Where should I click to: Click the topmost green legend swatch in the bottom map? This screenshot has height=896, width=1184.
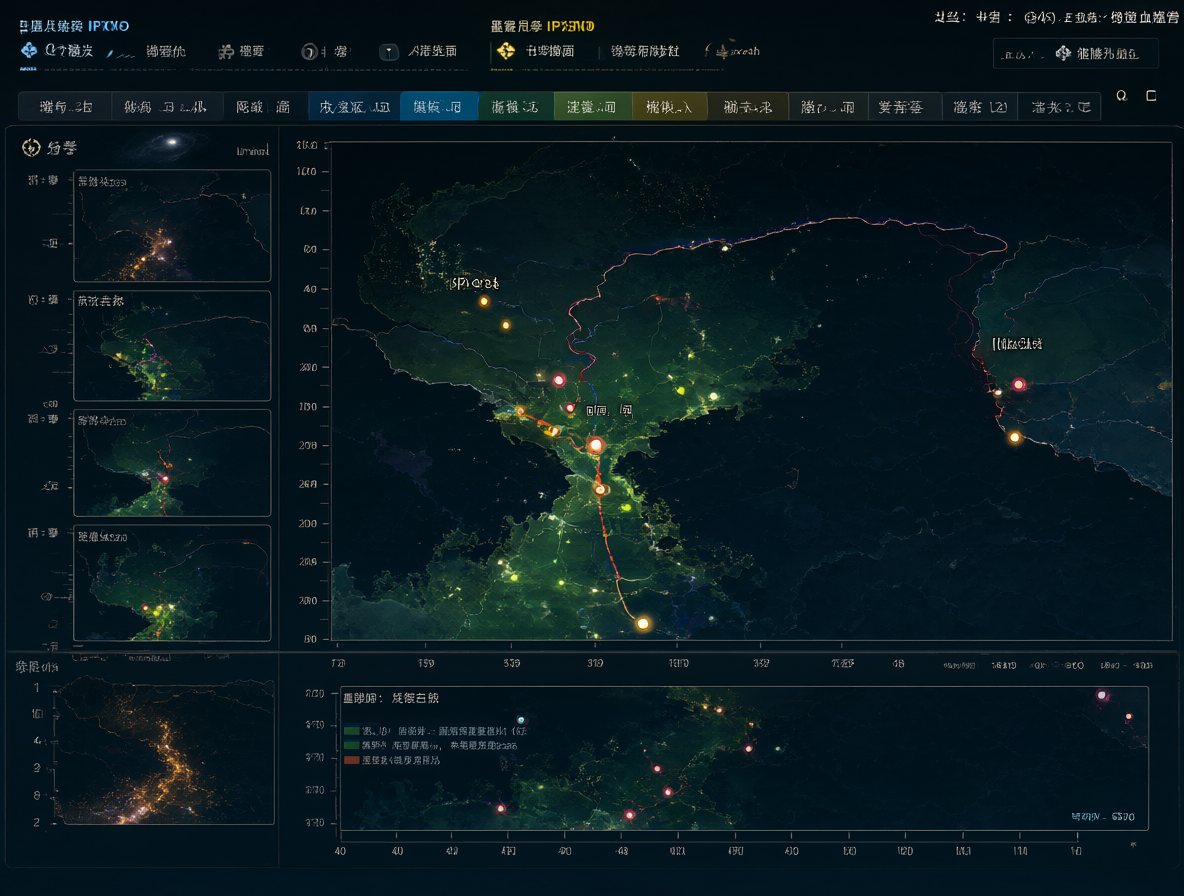[x=351, y=731]
